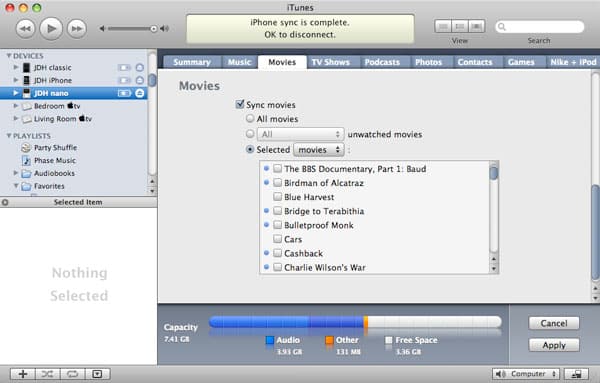The image size is (600, 383).
Task: Collapse the PLAYLISTS section
Action: pyautogui.click(x=9, y=136)
